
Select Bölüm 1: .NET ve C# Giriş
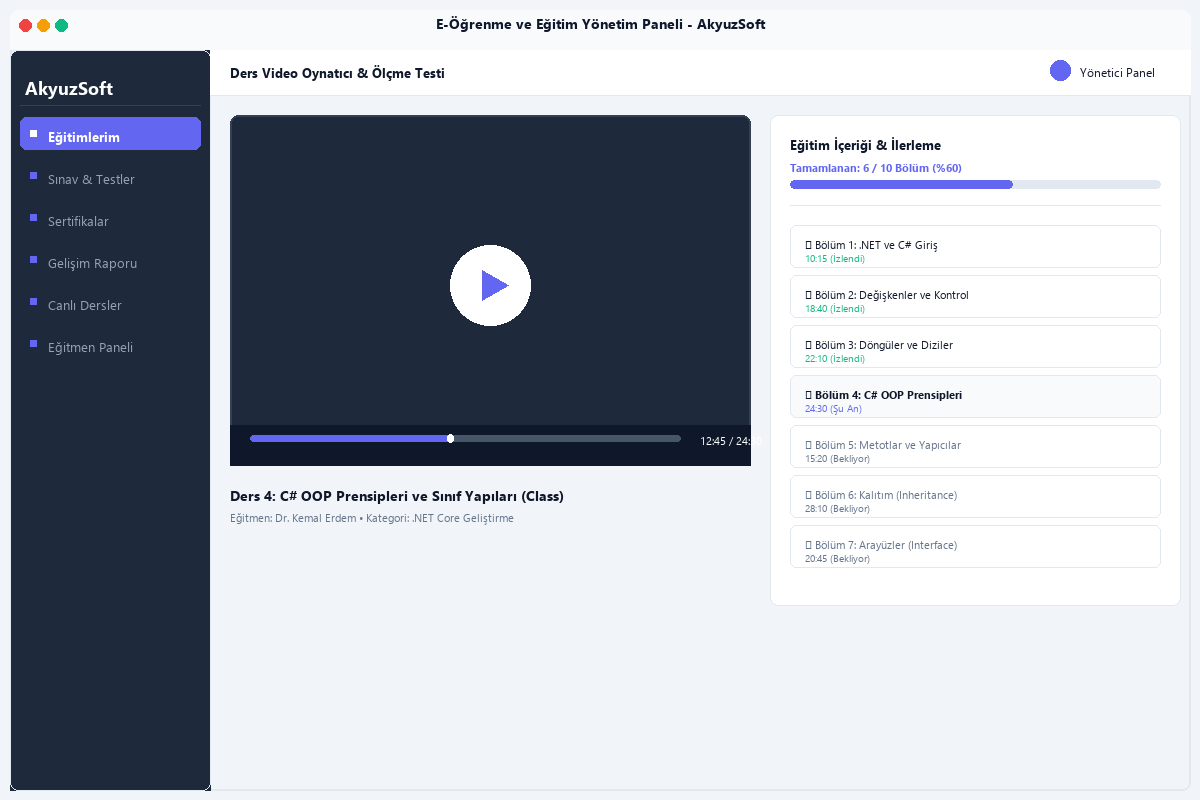975,247
